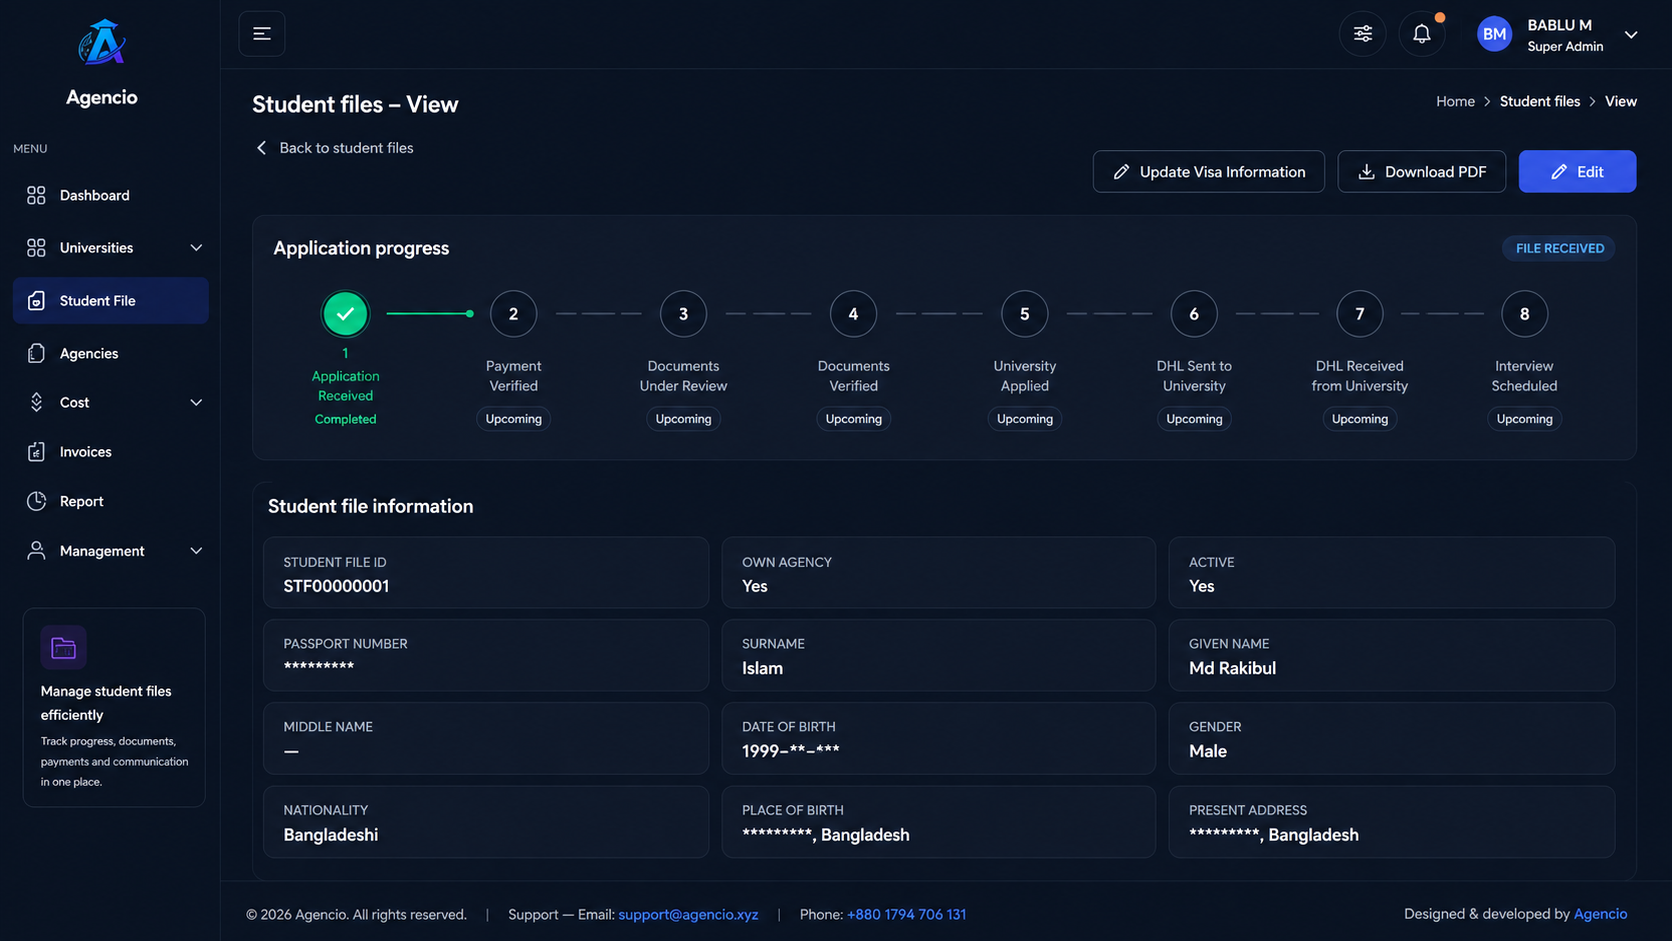Click Student files in the breadcrumb
Screen dimensions: 1672x941
pos(1539,101)
